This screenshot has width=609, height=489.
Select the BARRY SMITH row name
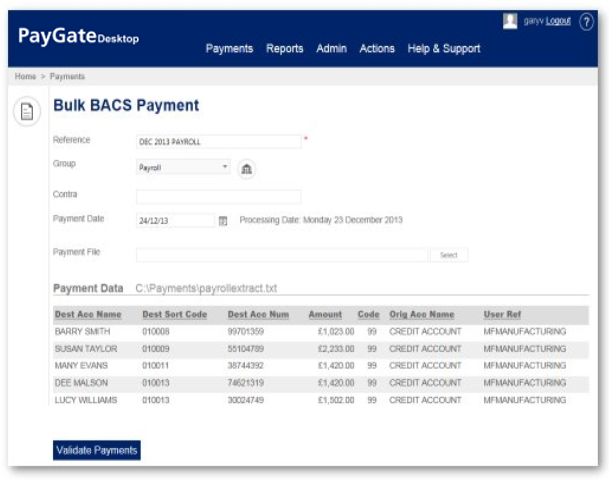(82, 331)
